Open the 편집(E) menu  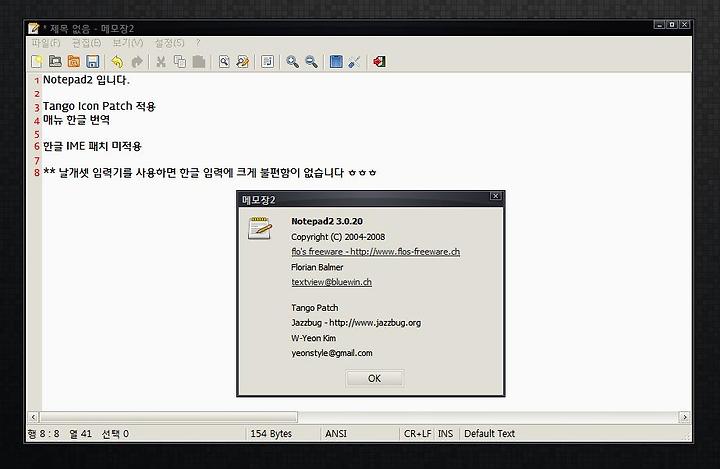(86, 43)
